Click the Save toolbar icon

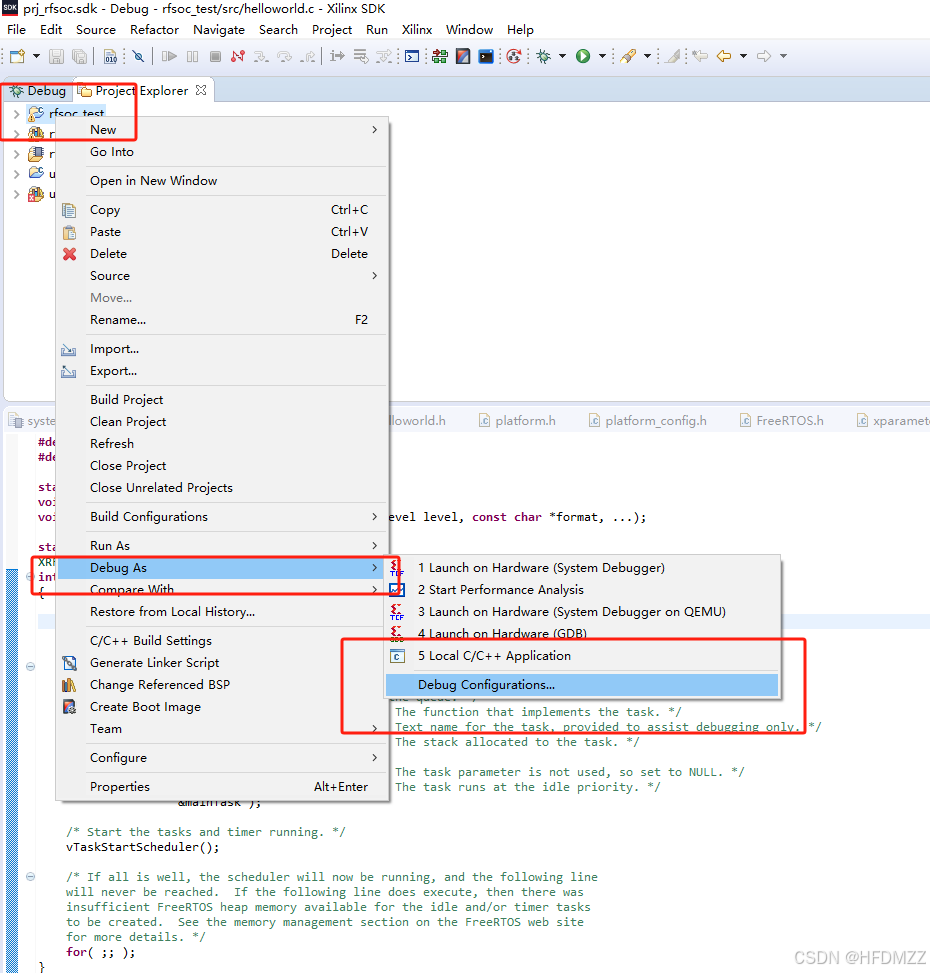(x=56, y=56)
